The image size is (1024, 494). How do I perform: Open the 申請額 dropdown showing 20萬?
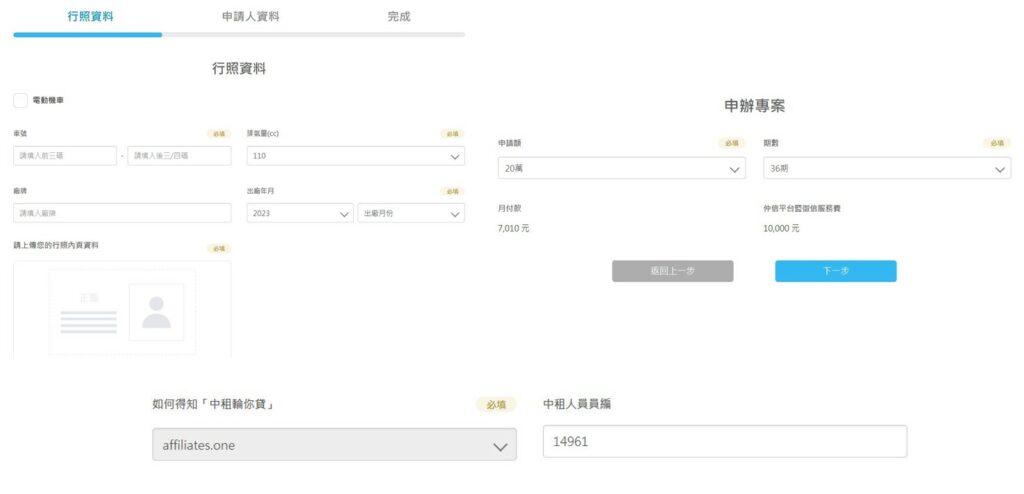tap(621, 169)
